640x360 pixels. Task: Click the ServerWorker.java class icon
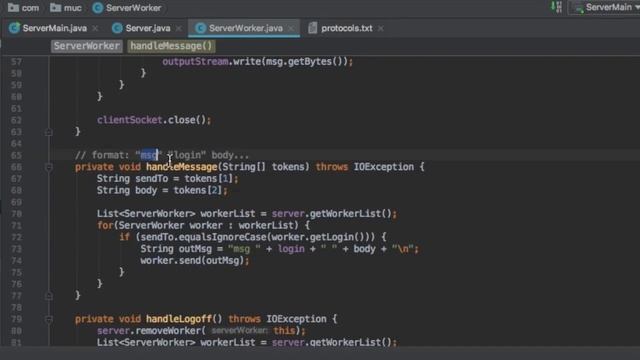coord(200,28)
